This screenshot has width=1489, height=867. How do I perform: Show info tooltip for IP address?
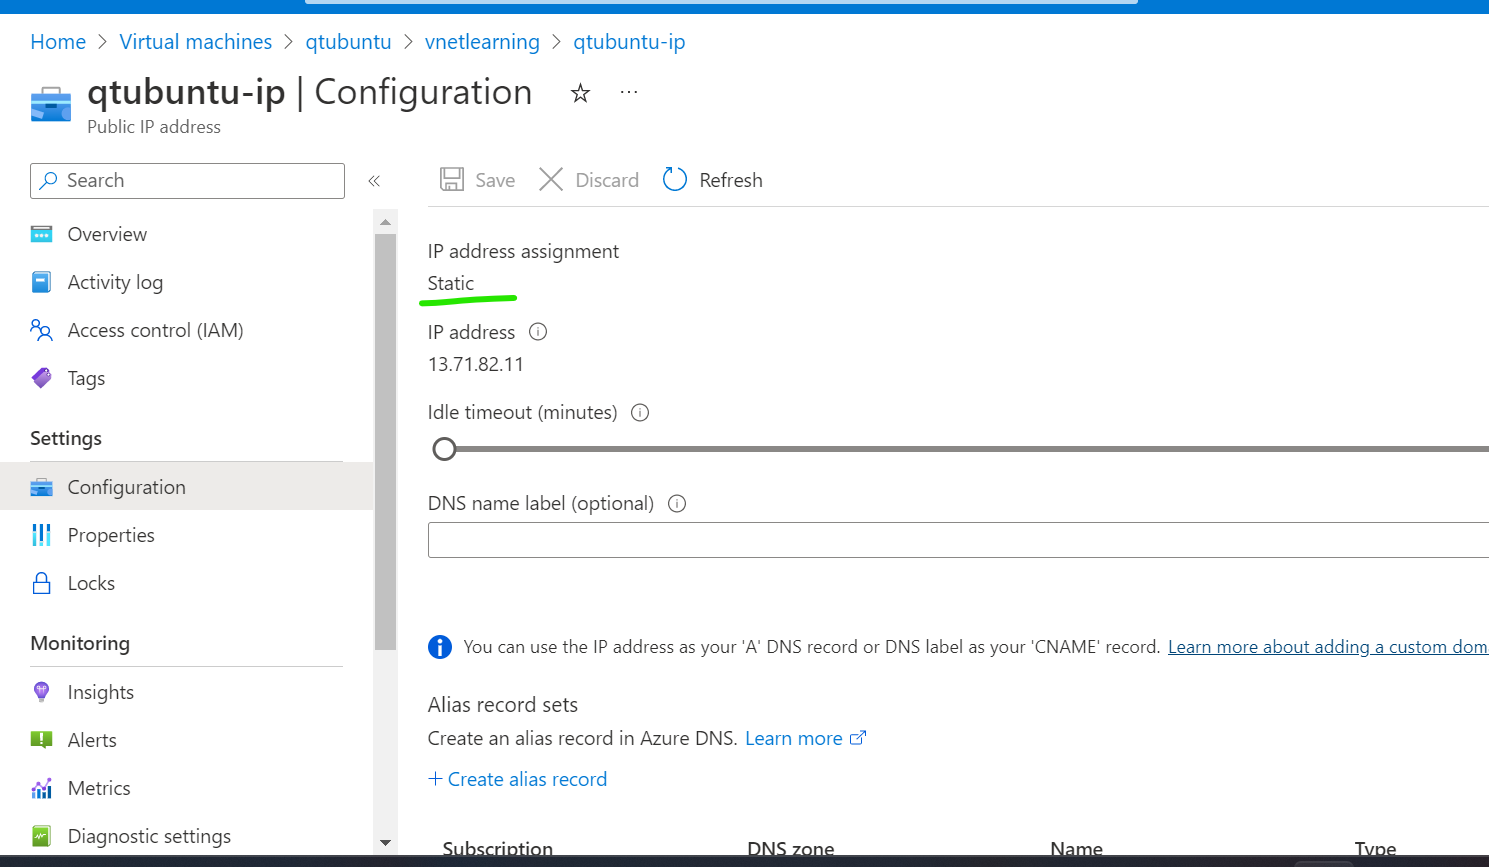(538, 332)
